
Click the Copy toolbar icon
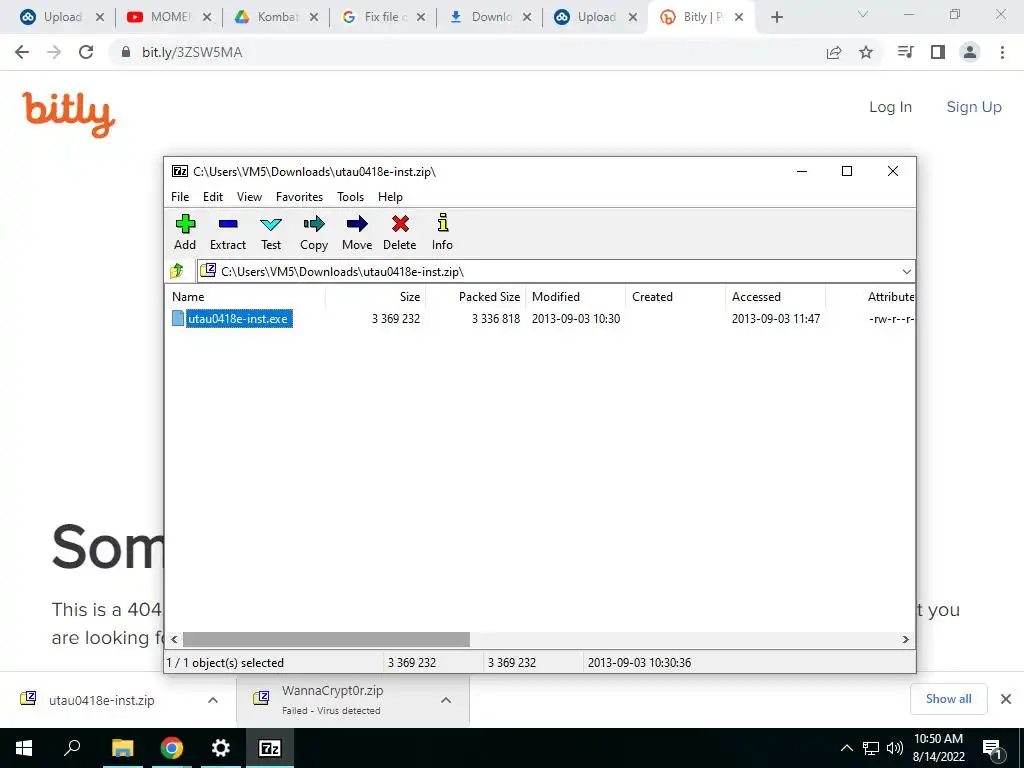[314, 232]
